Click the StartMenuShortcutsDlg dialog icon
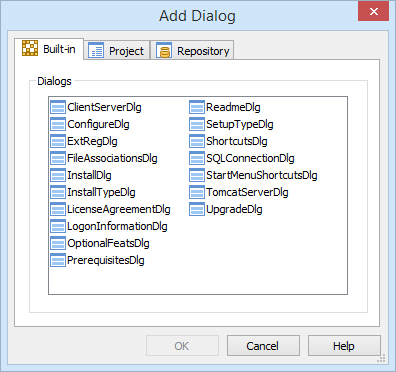396x372 pixels. coord(197,175)
